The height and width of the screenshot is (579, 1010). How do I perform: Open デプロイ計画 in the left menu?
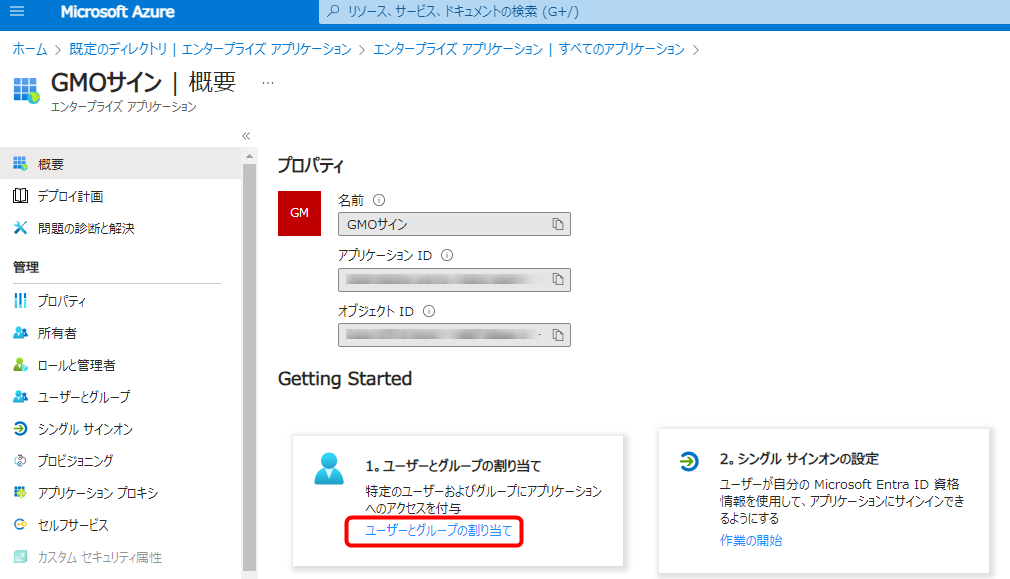click(x=120, y=196)
